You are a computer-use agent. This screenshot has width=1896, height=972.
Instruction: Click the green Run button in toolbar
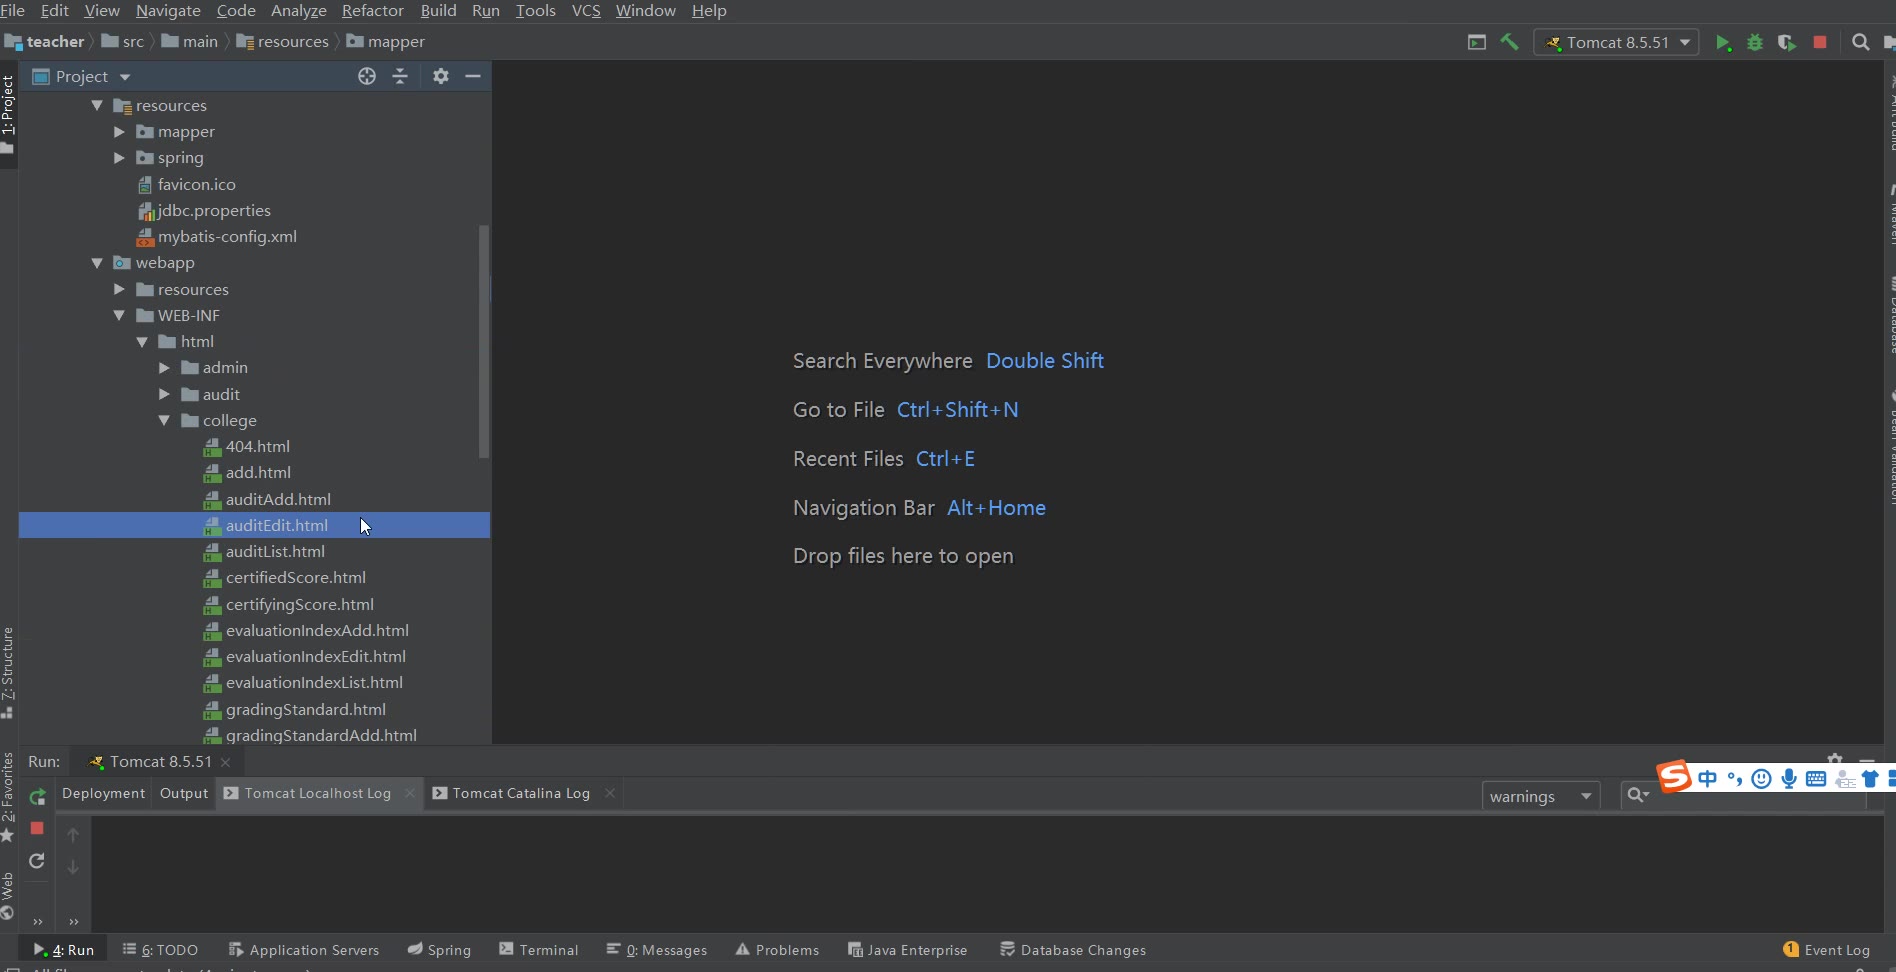tap(1722, 43)
